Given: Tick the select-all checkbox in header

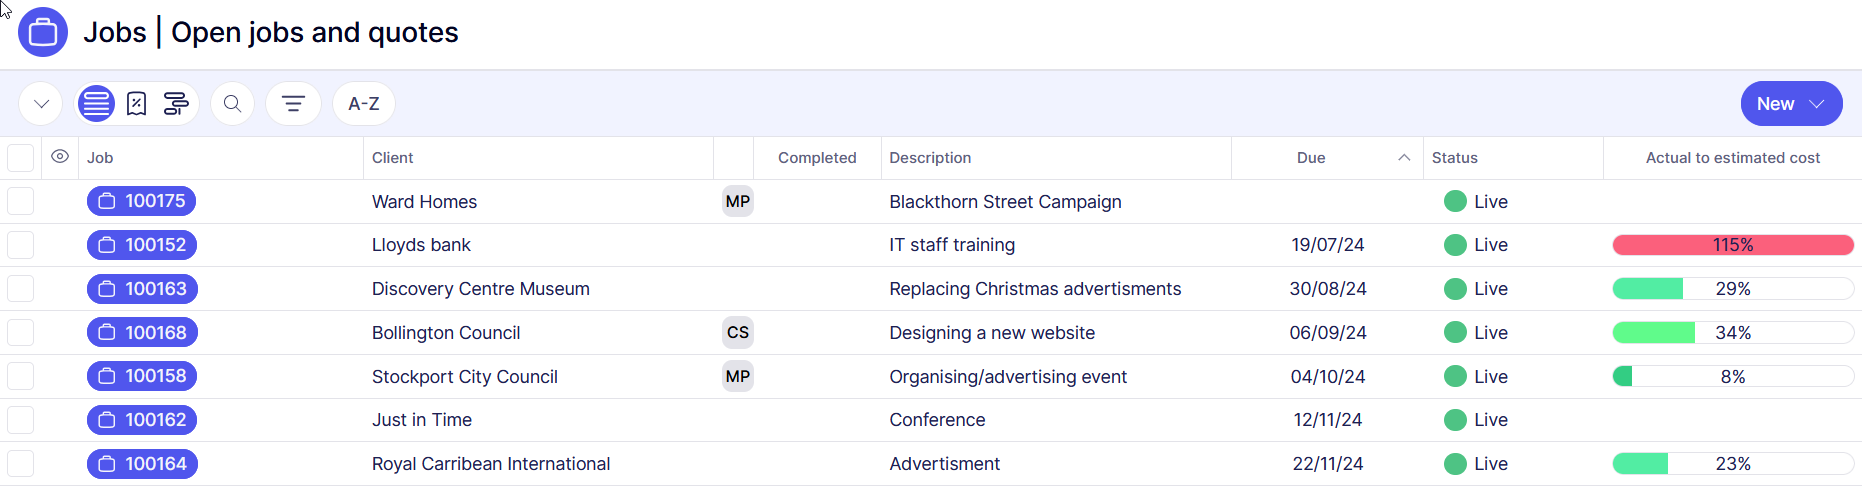Looking at the screenshot, I should (x=20, y=158).
